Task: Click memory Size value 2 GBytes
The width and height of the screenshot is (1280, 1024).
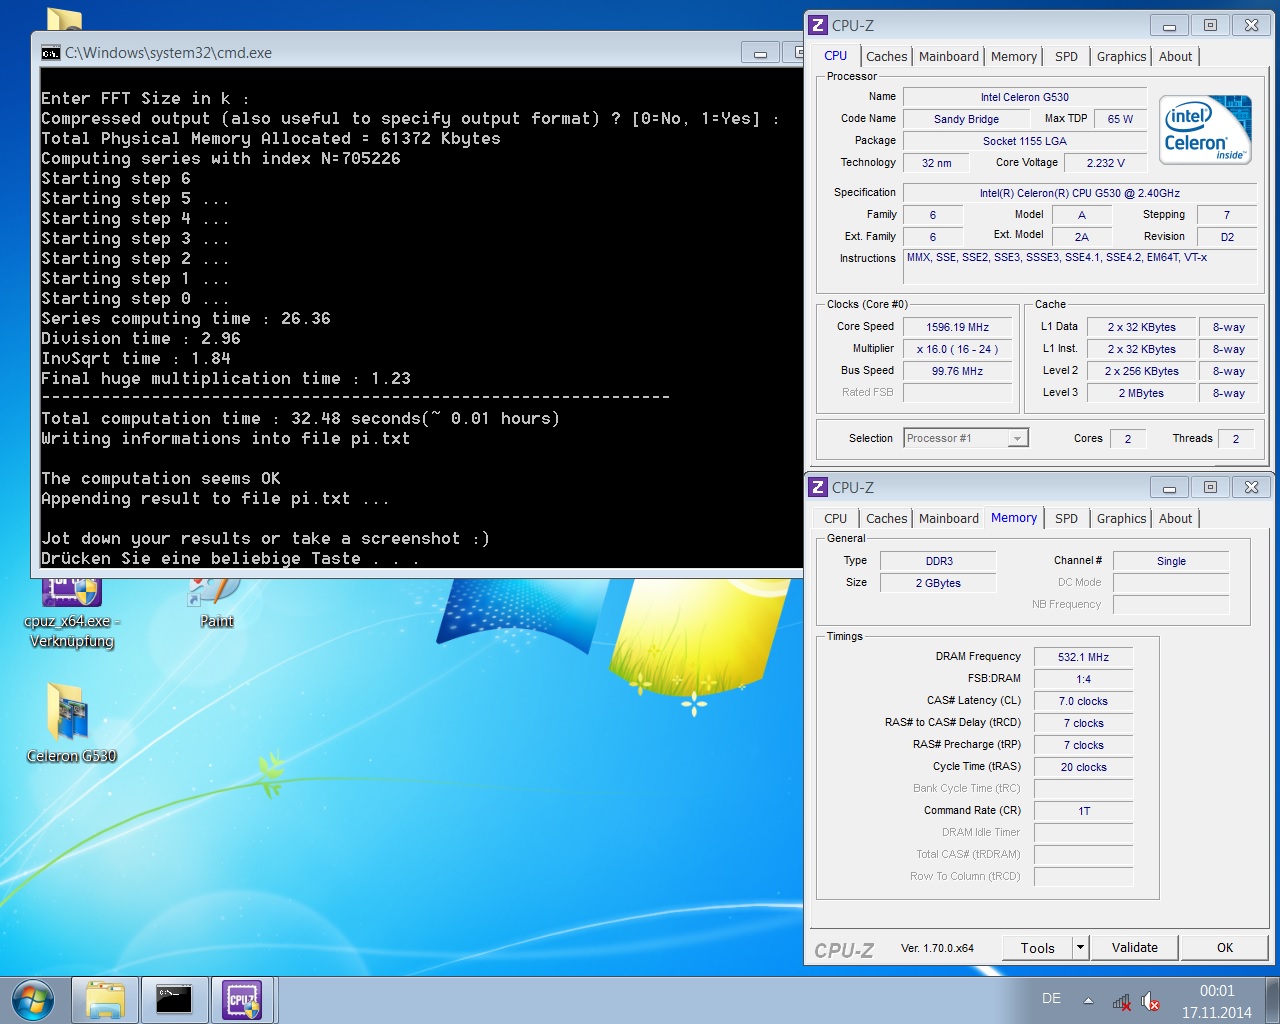Action: point(938,583)
